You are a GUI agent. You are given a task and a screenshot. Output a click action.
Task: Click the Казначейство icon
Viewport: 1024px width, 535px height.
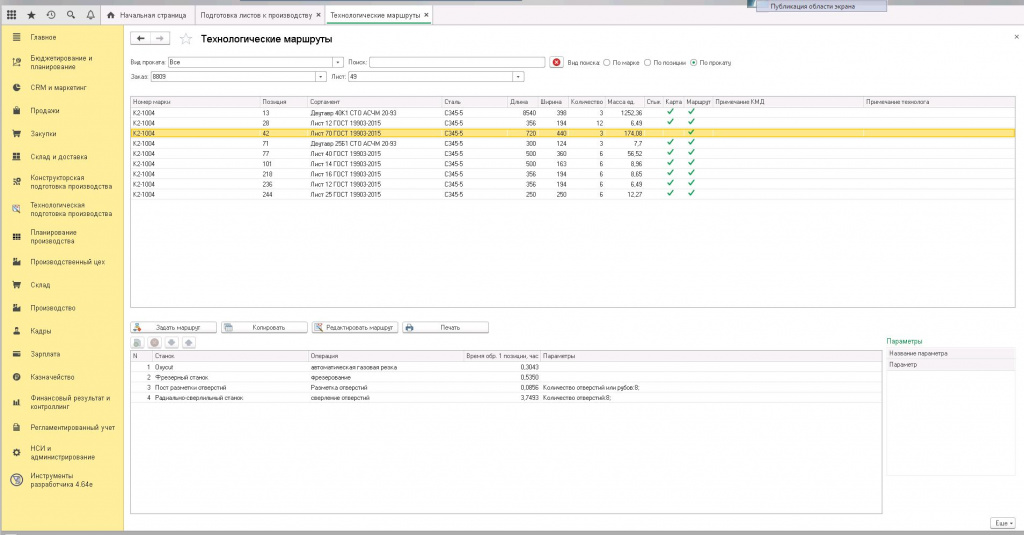tap(17, 377)
